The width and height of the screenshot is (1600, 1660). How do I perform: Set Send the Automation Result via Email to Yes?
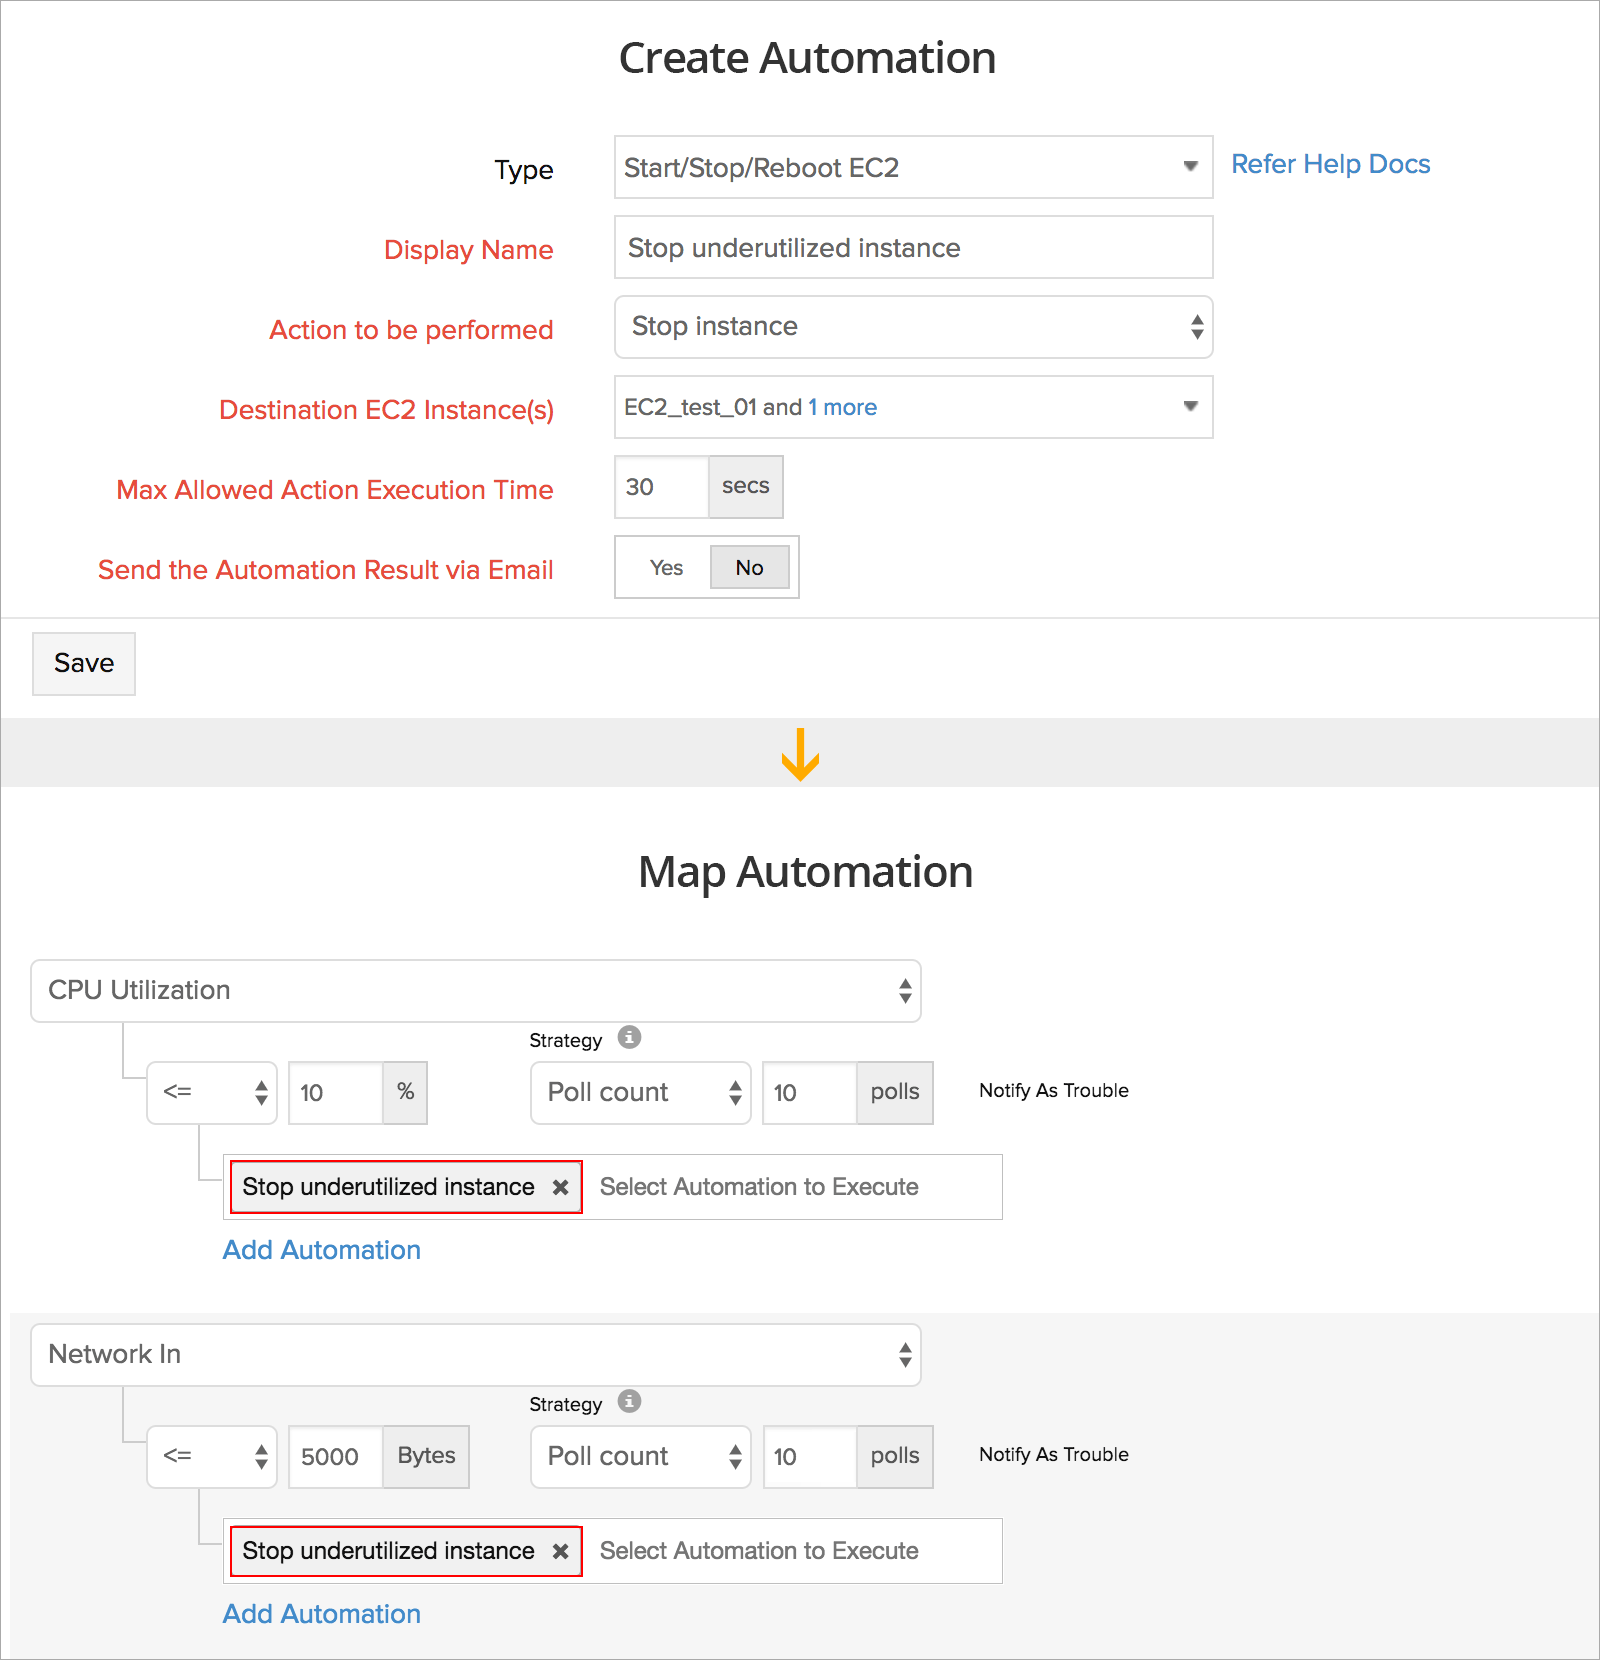coord(664,567)
